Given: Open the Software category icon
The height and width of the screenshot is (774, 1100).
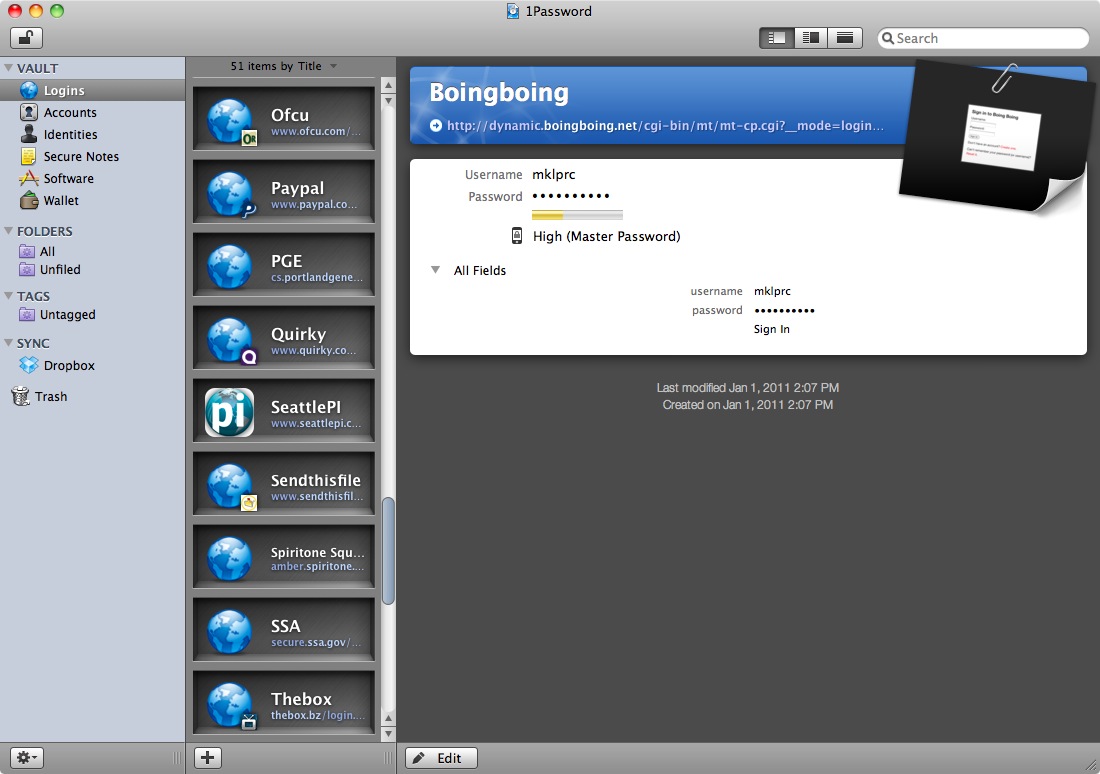Looking at the screenshot, I should click(29, 178).
